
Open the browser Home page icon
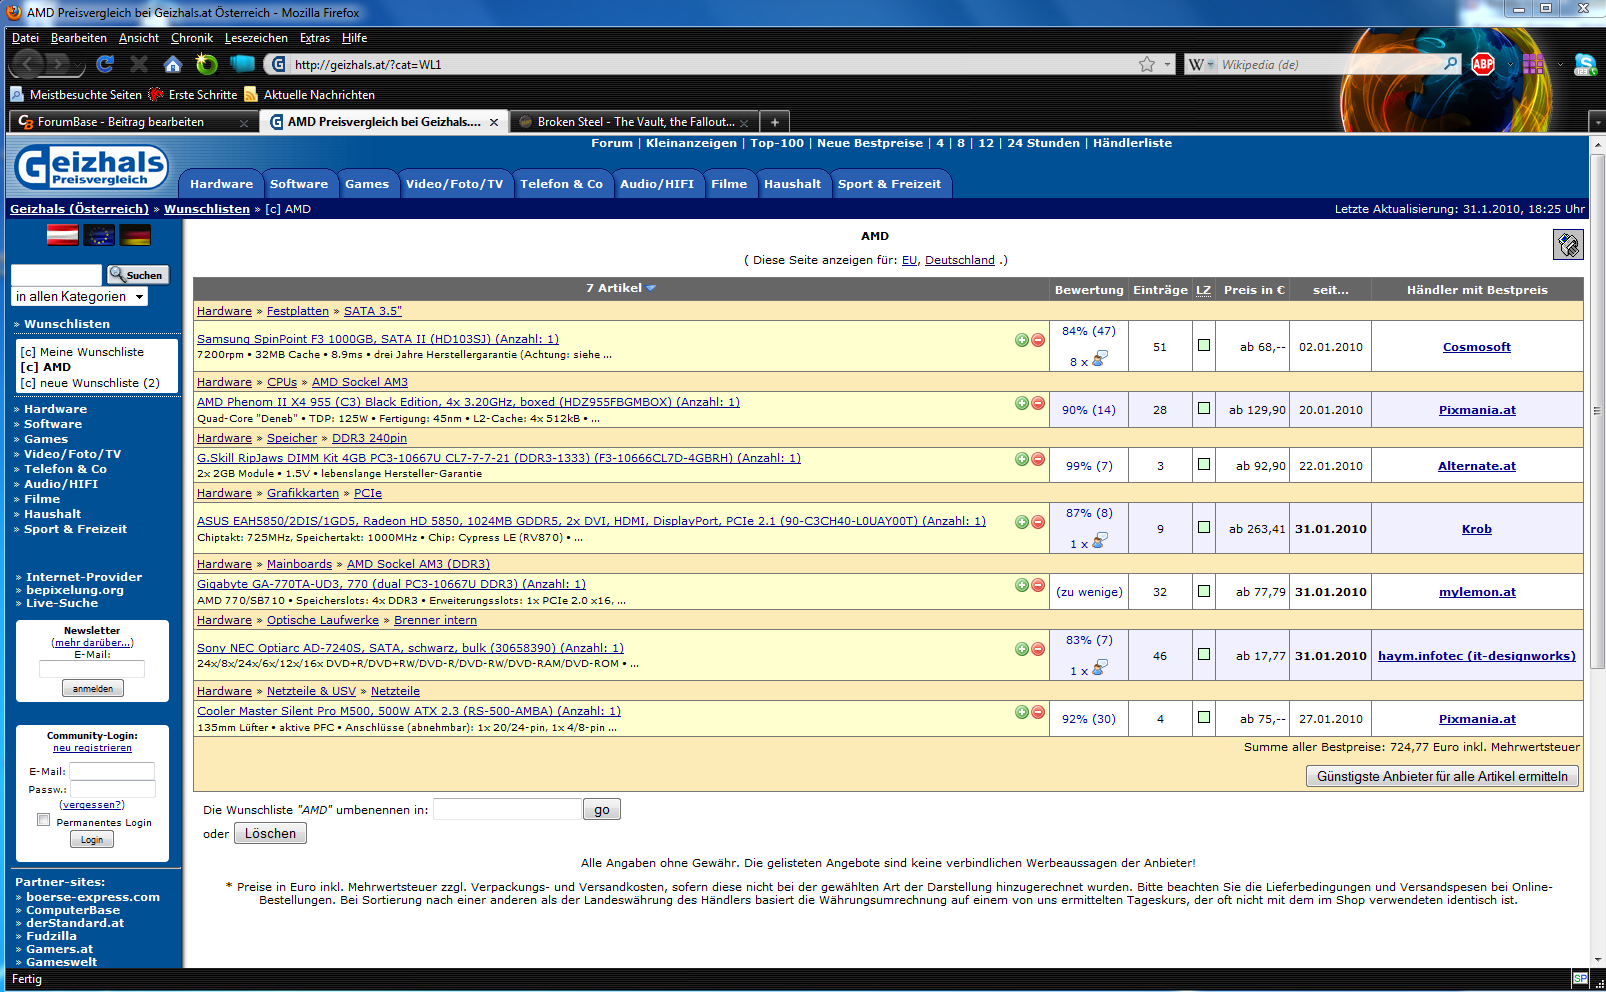click(173, 64)
